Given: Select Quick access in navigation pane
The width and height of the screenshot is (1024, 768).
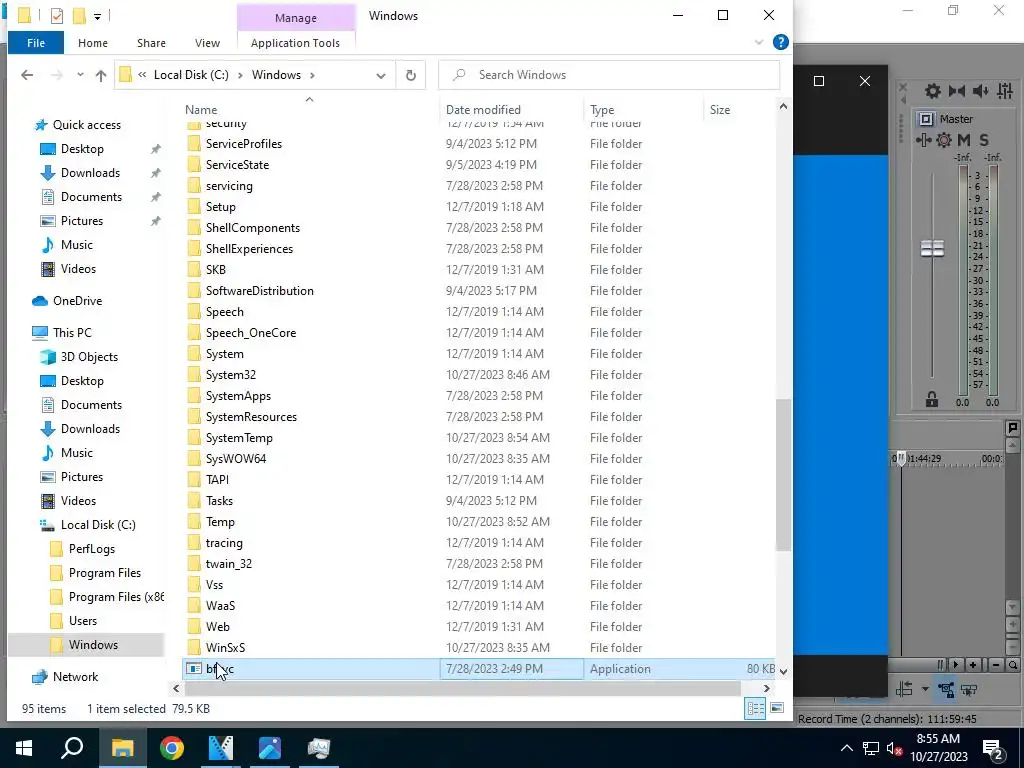Looking at the screenshot, I should click(x=86, y=125).
